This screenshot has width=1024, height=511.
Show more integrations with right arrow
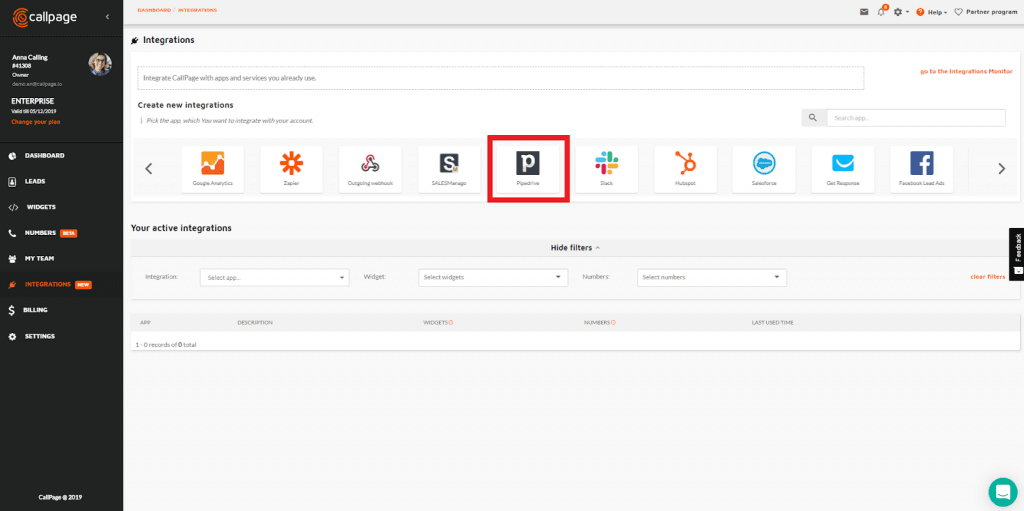click(1002, 169)
